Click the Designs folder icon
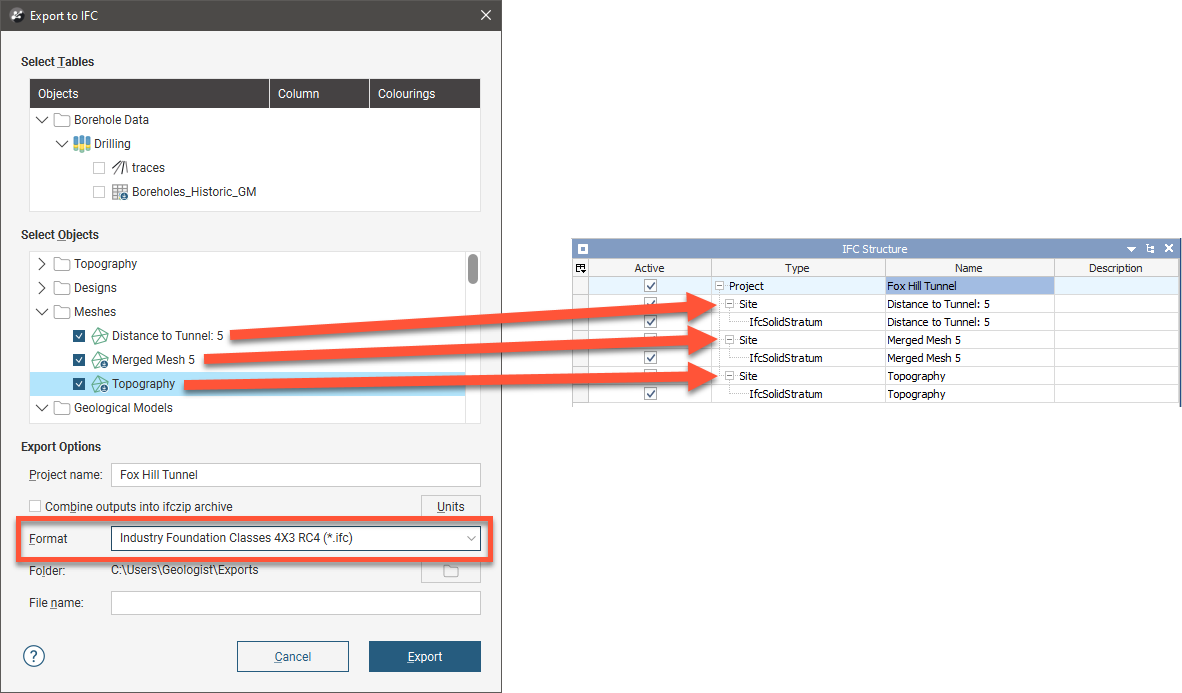1182x693 pixels. pos(62,288)
